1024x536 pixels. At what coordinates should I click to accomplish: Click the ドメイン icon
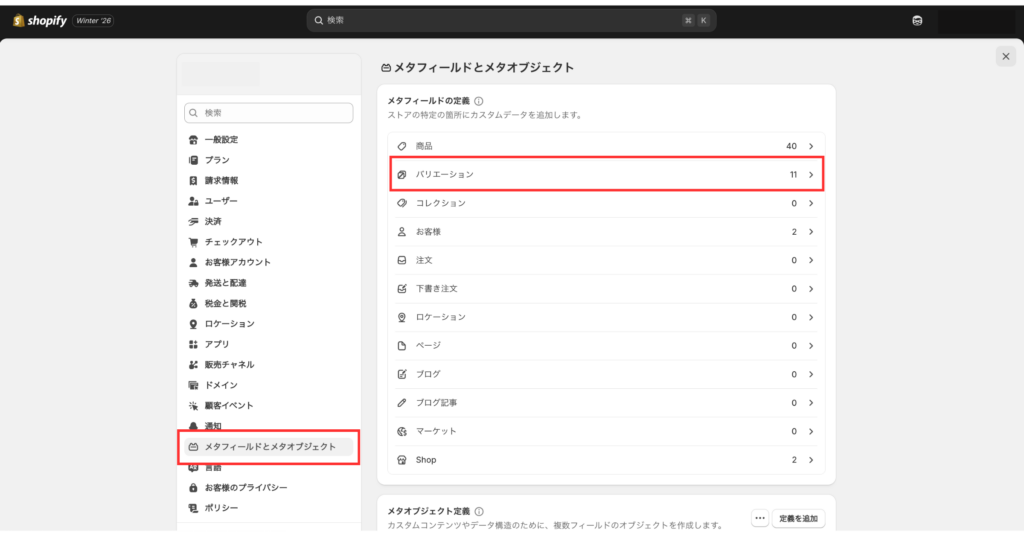coord(193,385)
